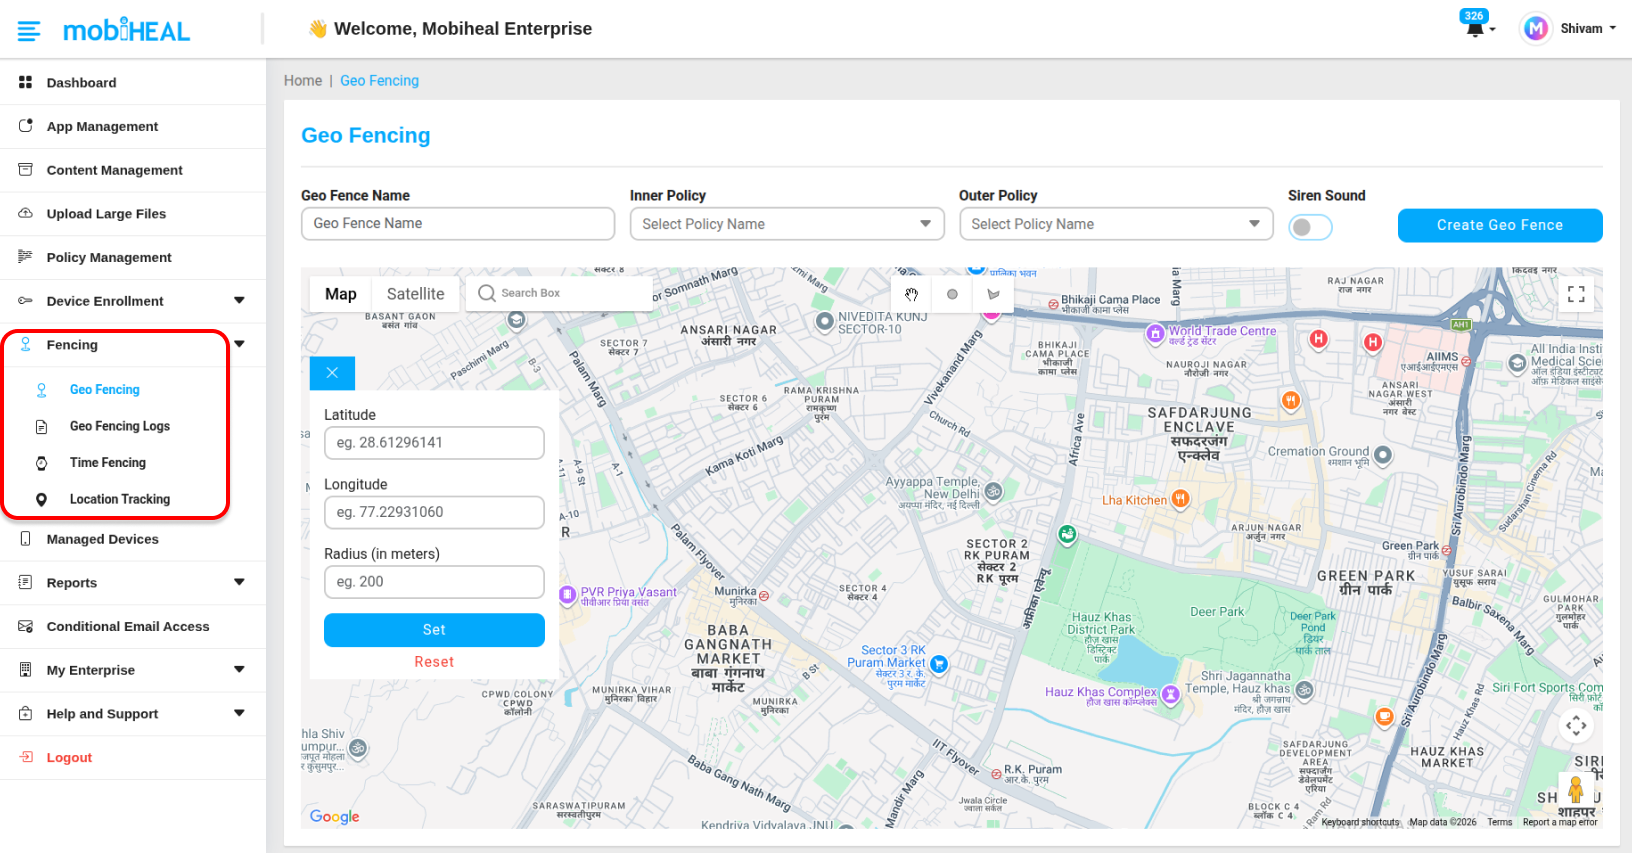Click the red Reset link
The width and height of the screenshot is (1632, 853).
click(434, 662)
